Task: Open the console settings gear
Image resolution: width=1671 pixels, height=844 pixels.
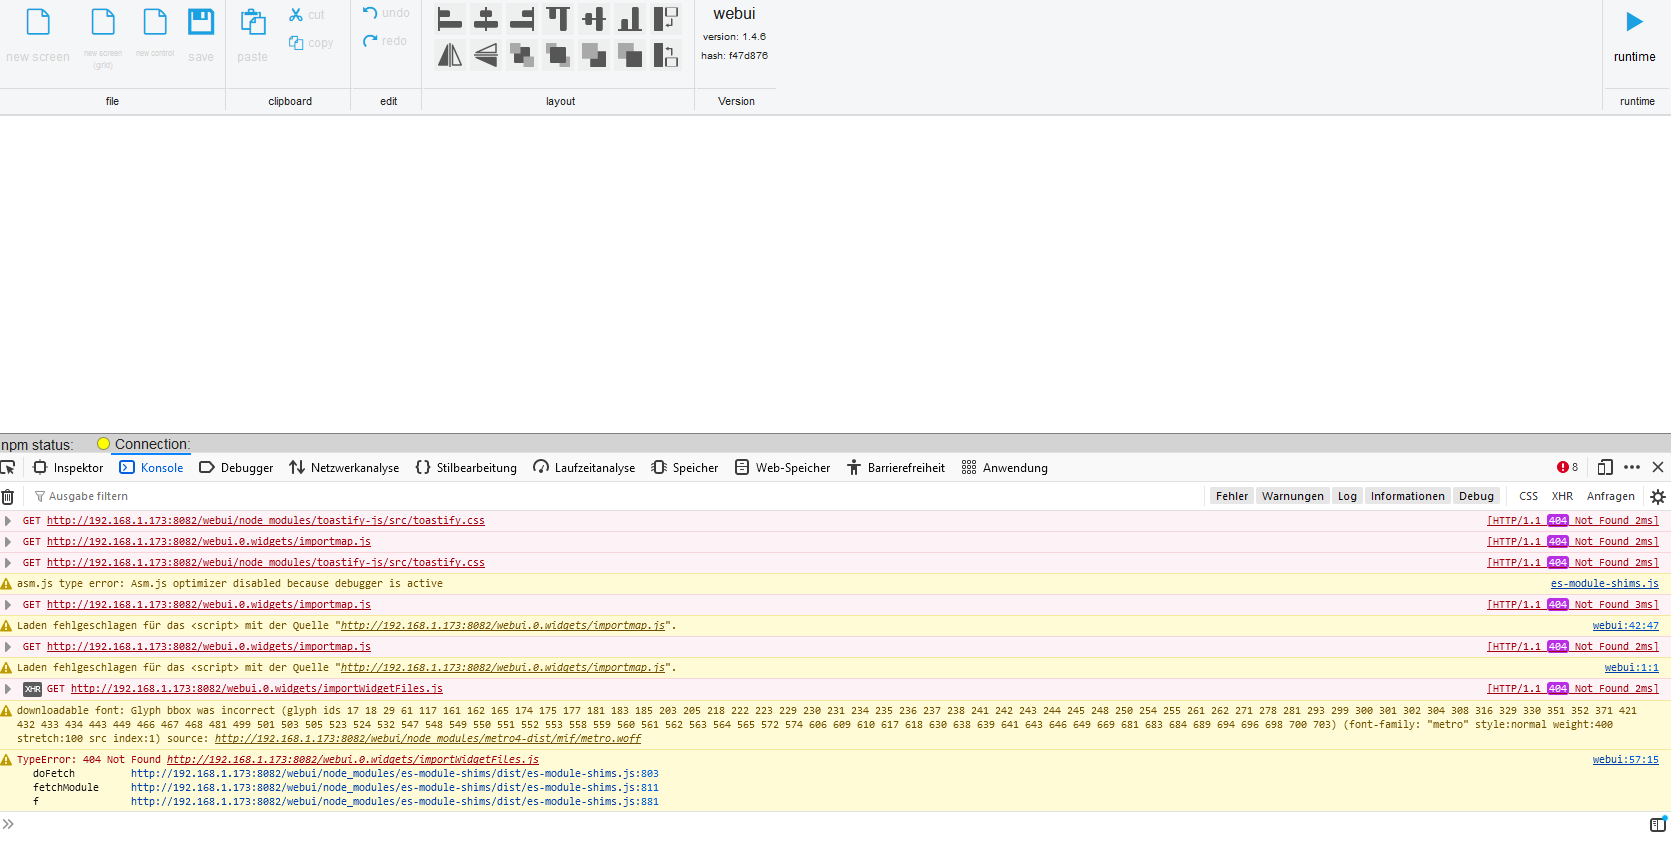Action: [x=1658, y=496]
